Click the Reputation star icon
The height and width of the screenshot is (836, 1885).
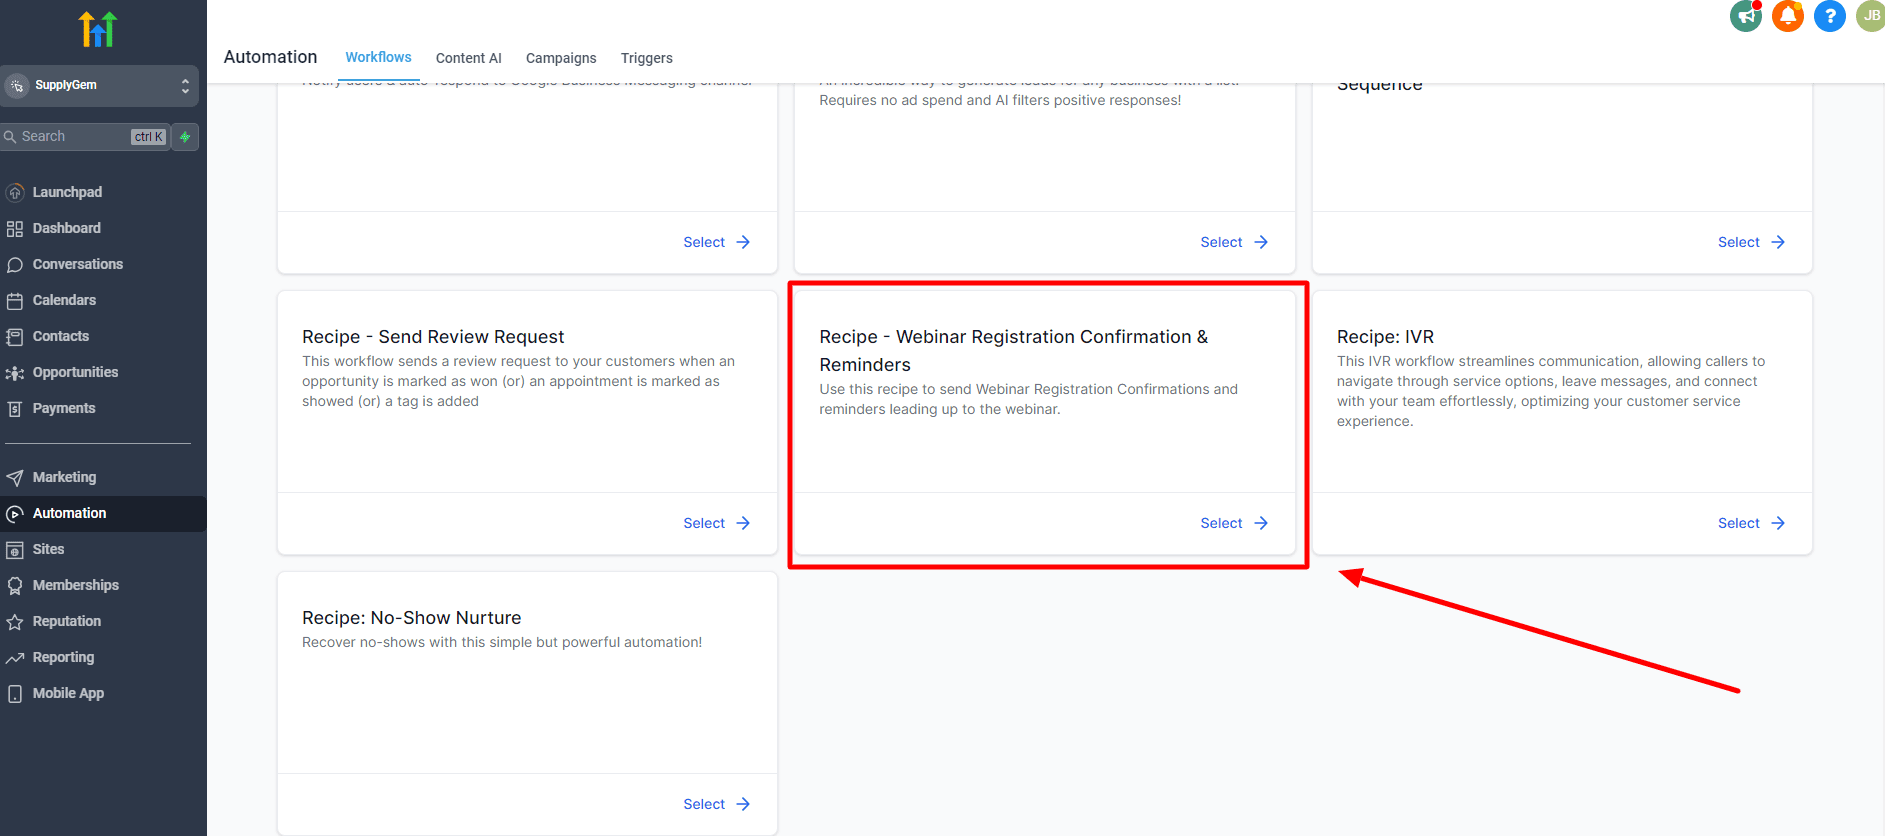(15, 622)
